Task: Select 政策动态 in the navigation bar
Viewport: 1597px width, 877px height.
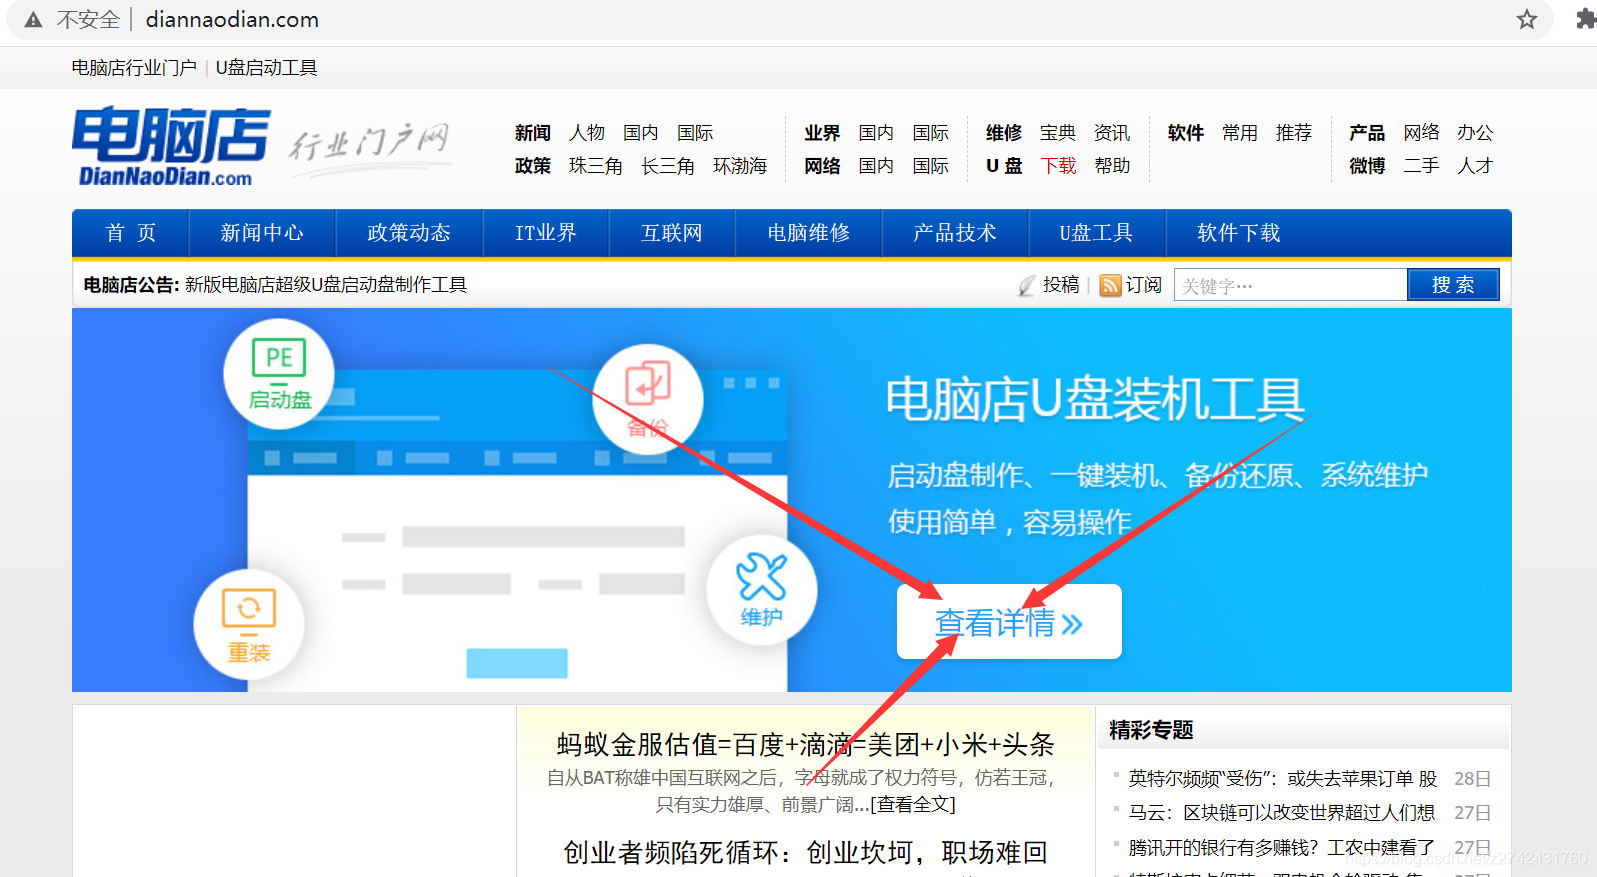Action: point(409,233)
